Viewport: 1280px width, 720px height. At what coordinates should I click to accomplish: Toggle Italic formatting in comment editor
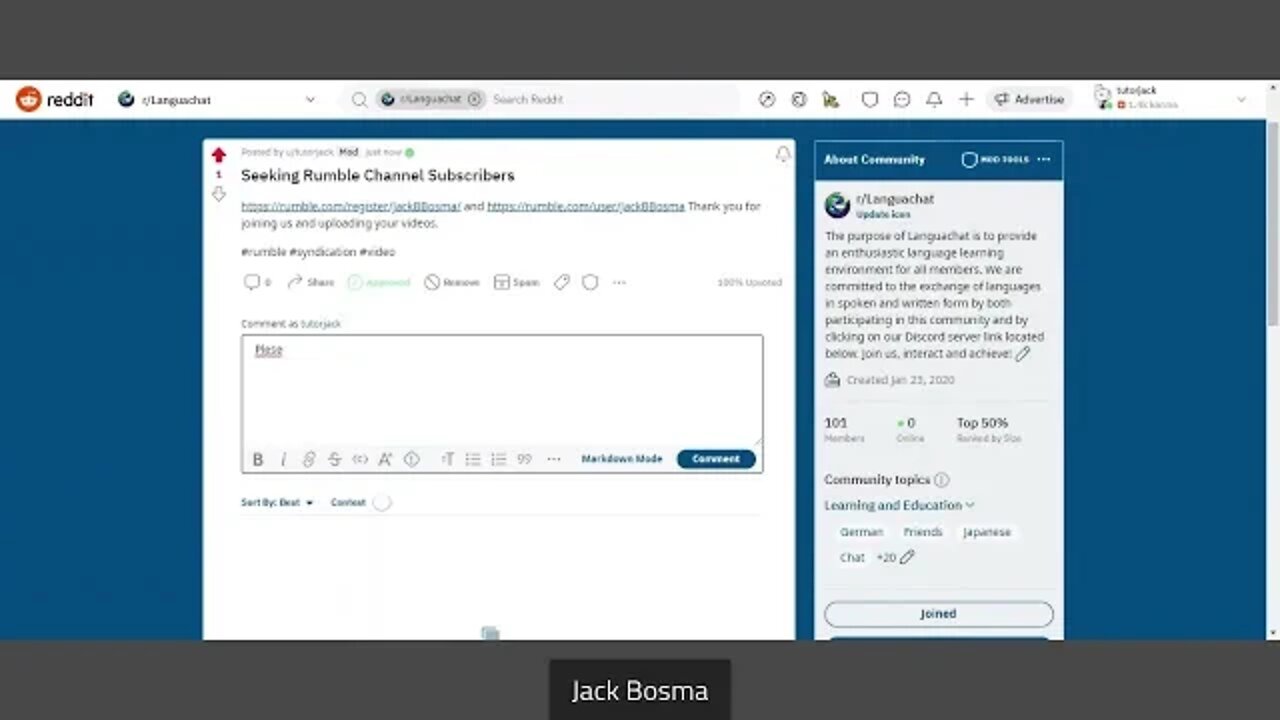283,459
